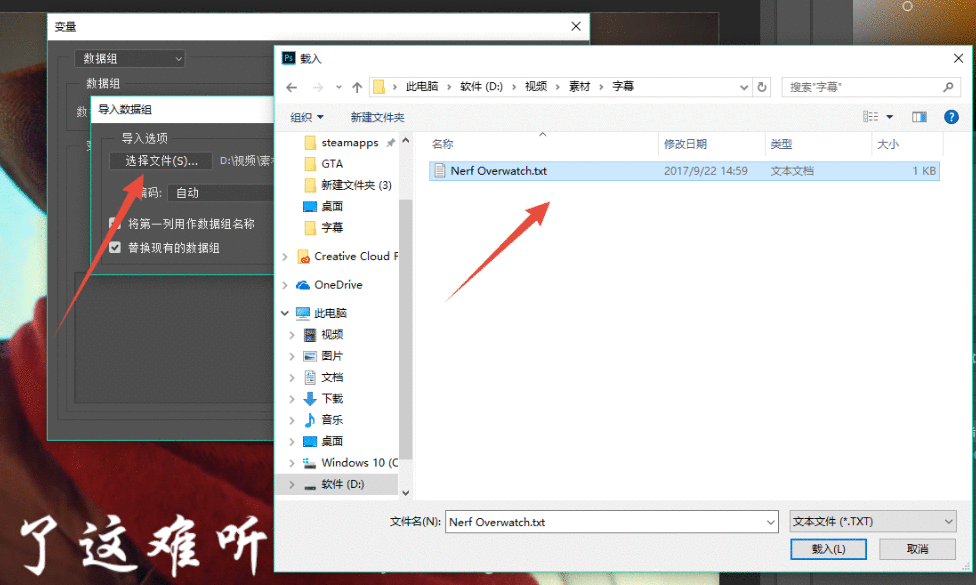Refresh the folder view
The width and height of the screenshot is (976, 585).
click(761, 87)
